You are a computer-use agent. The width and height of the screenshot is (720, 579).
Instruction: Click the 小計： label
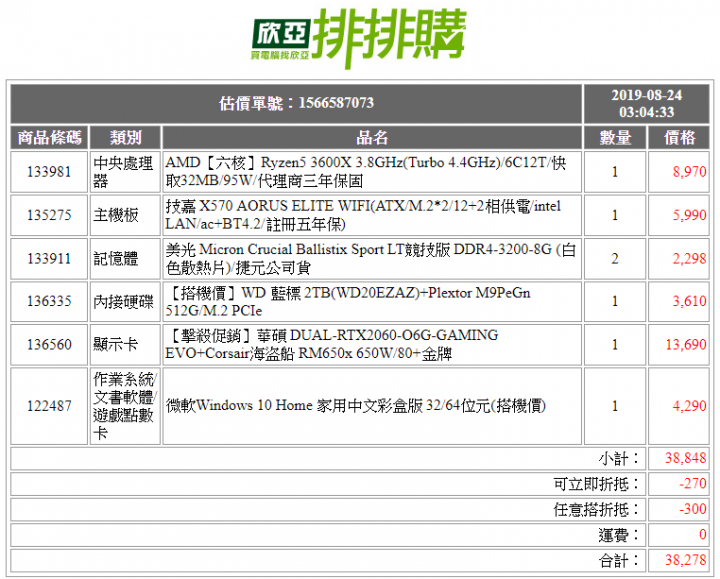pyautogui.click(x=619, y=458)
